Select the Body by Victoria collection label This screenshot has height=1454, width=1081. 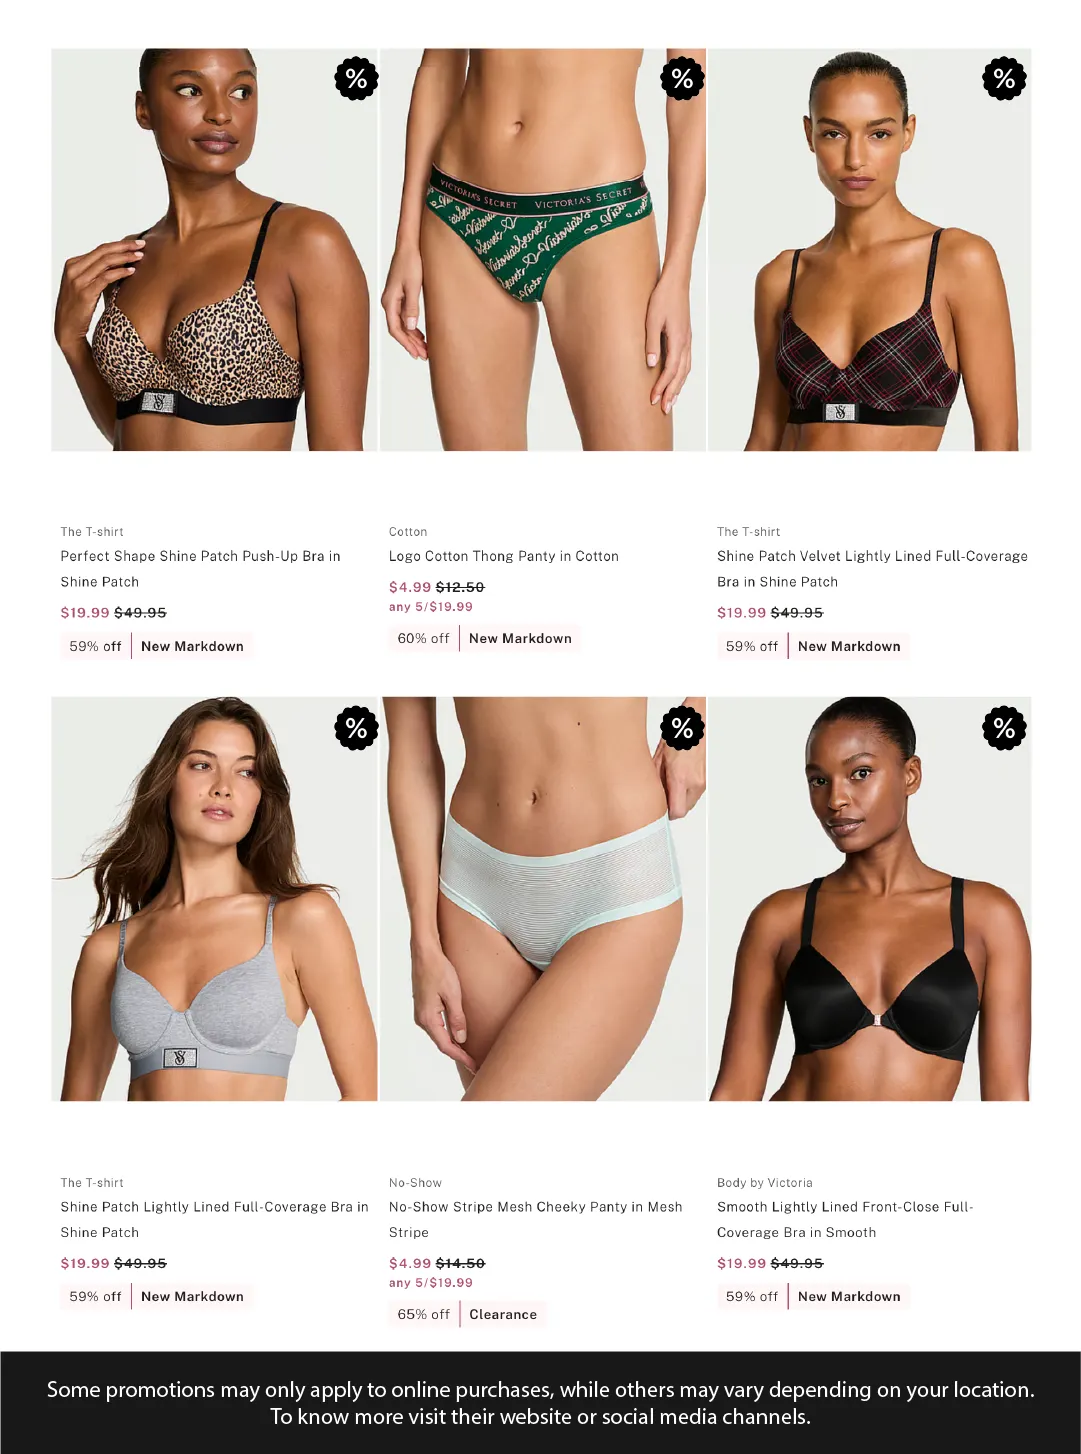tap(765, 1183)
